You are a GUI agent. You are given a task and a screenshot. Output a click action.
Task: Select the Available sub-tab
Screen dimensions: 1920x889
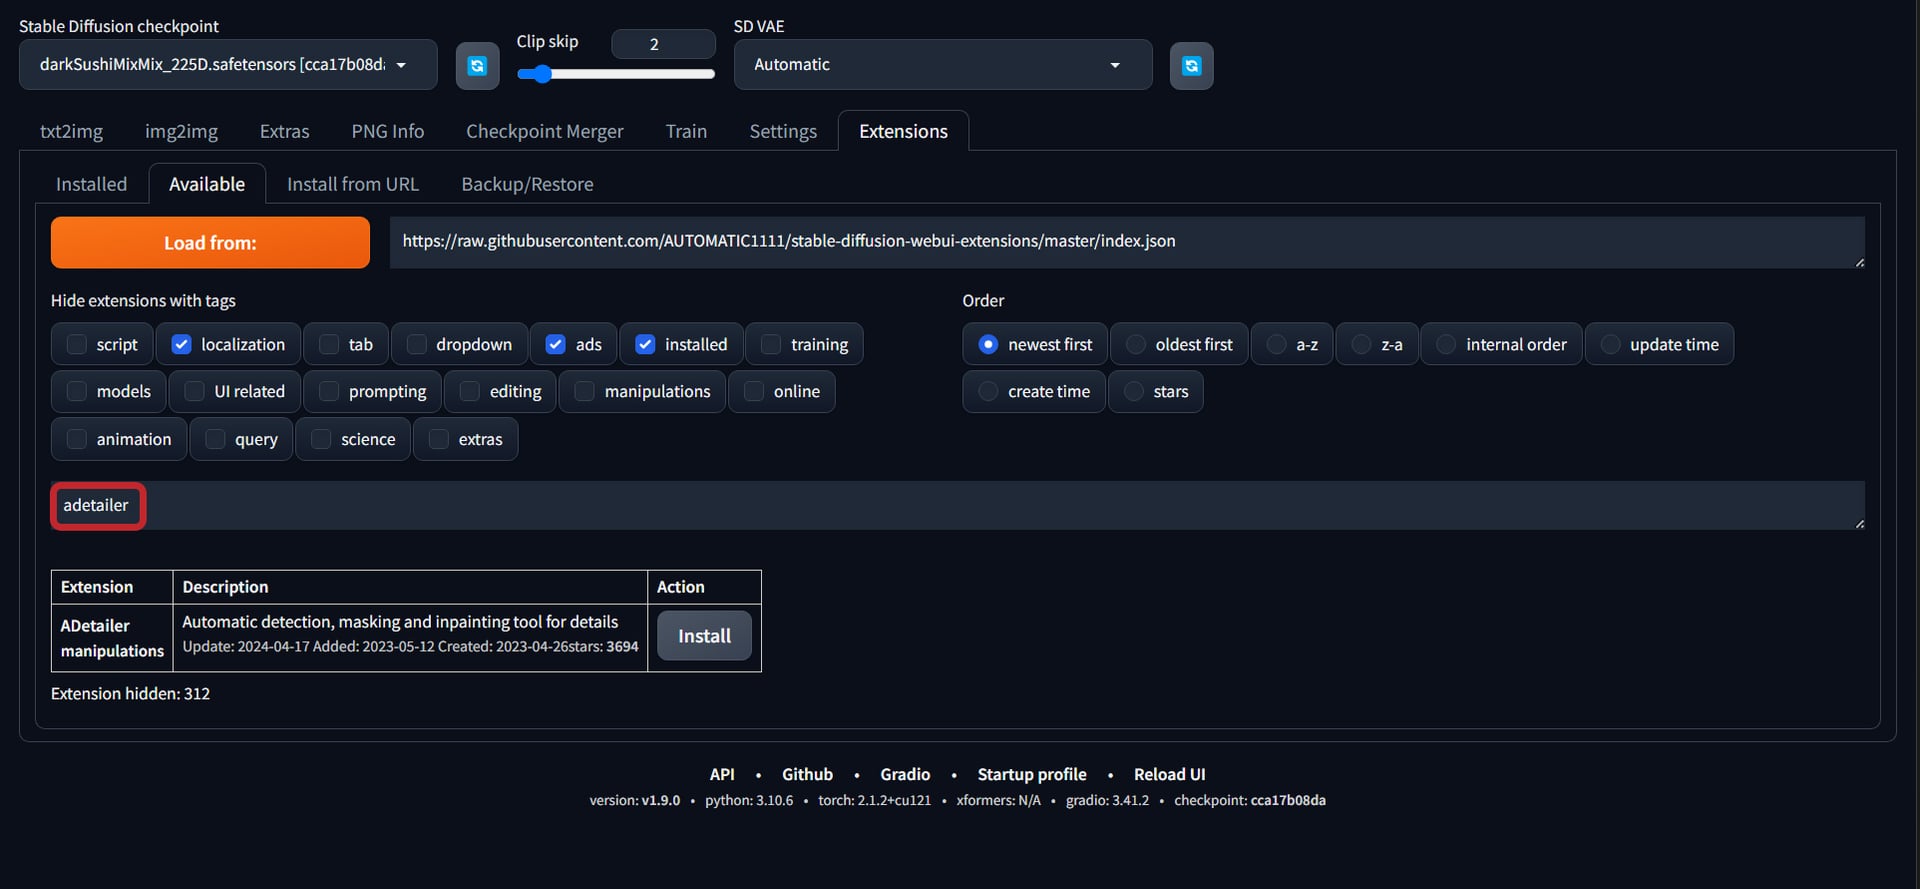207,184
